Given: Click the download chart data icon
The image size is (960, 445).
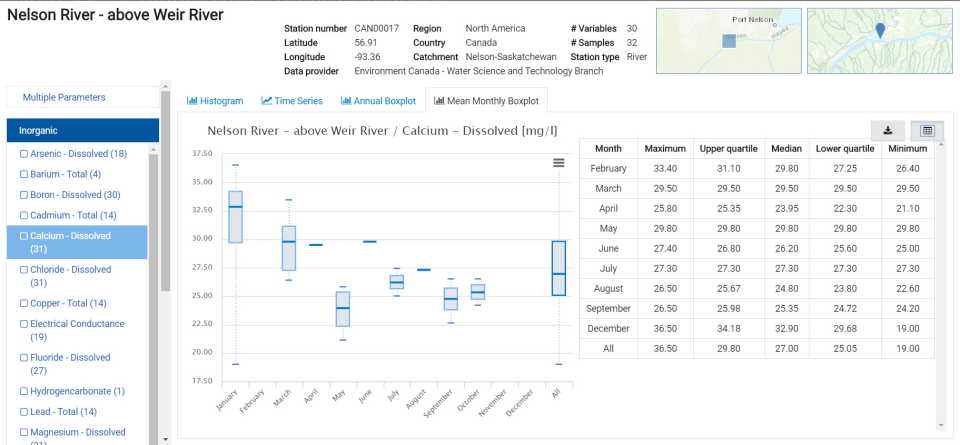Looking at the screenshot, I should pyautogui.click(x=888, y=130).
